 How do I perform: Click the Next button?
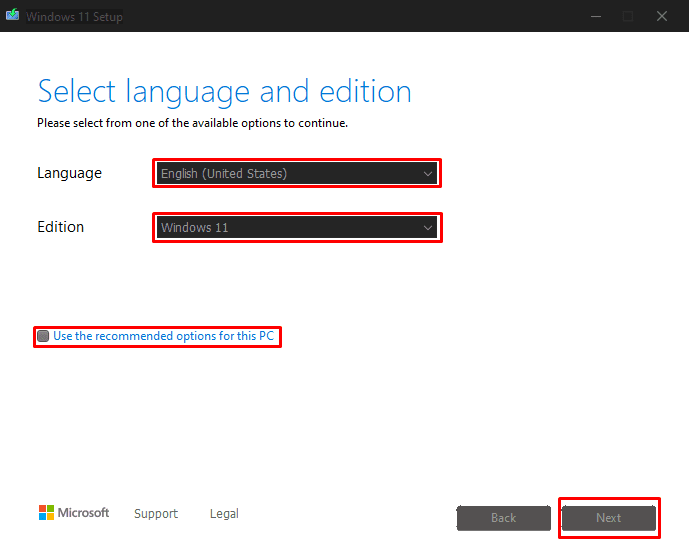(609, 518)
